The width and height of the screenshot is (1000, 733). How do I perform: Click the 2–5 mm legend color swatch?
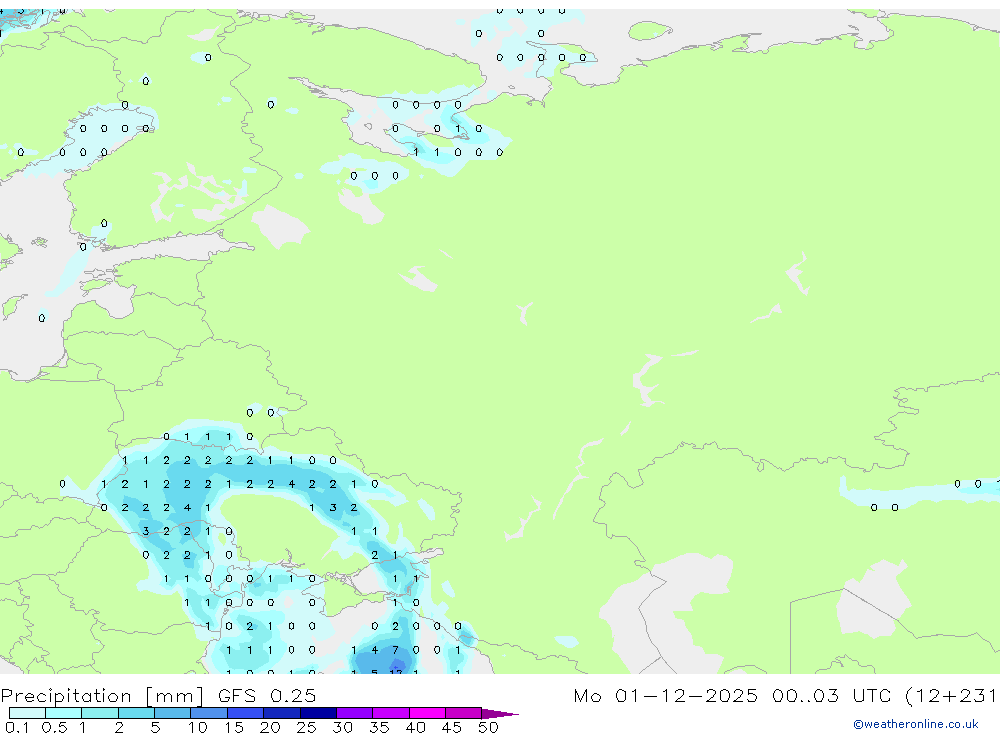(136, 713)
